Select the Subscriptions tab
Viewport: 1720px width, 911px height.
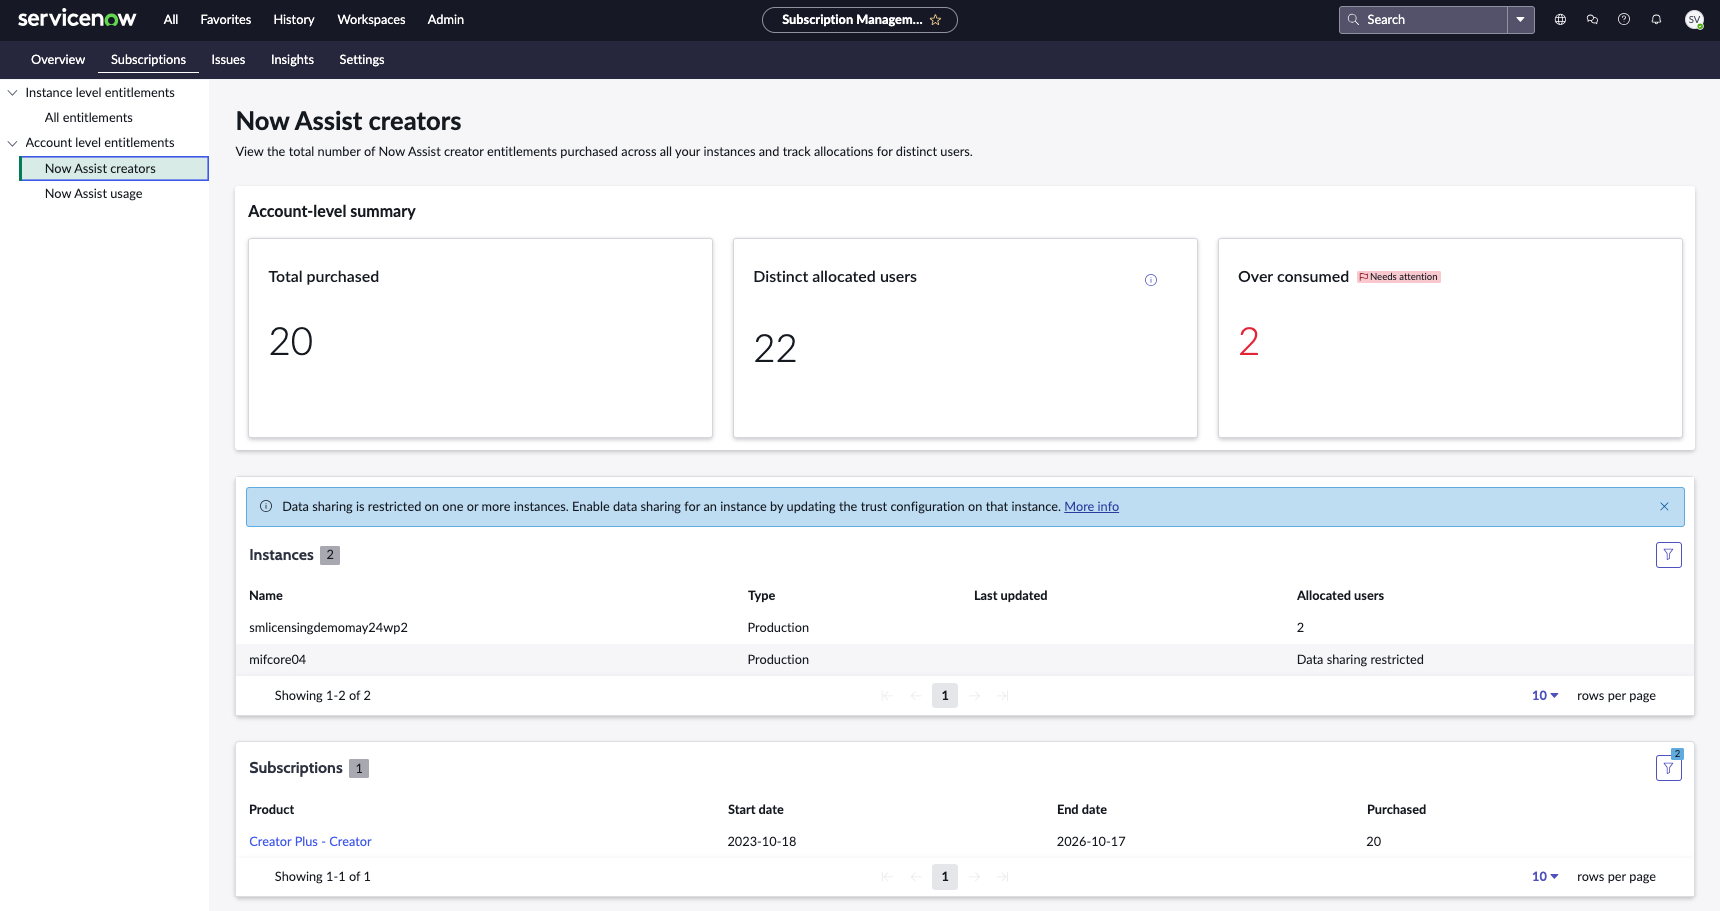(x=148, y=60)
